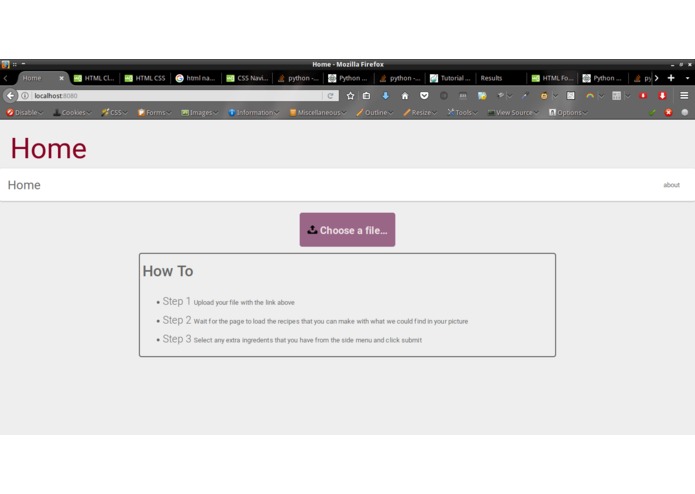Expand the Tools dropdown
This screenshot has width=695, height=494.
click(x=462, y=113)
